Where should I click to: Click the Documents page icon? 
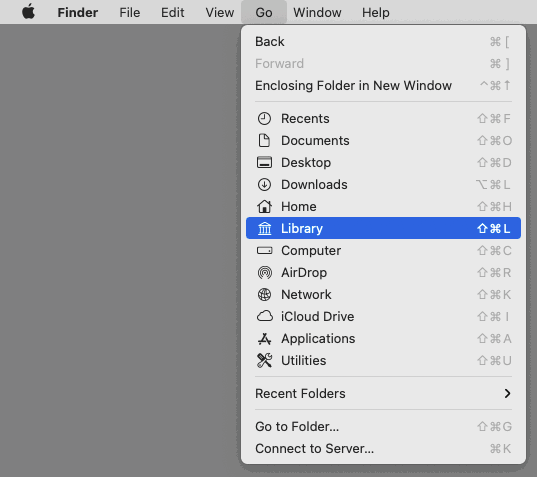[x=264, y=141]
